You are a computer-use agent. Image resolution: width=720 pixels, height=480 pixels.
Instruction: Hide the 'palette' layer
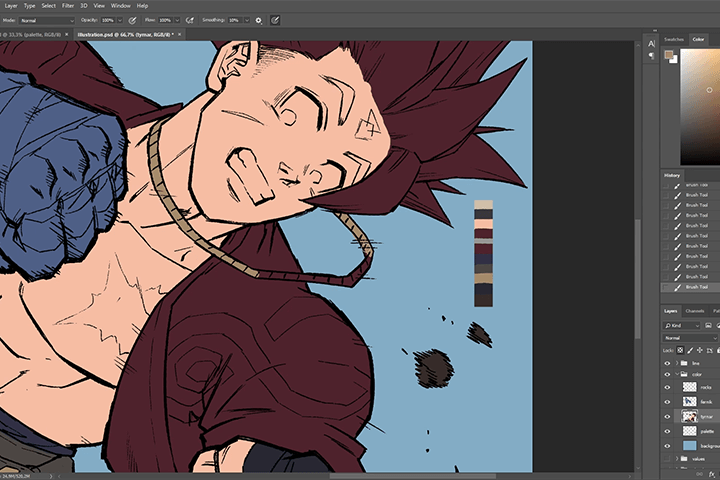(x=667, y=431)
